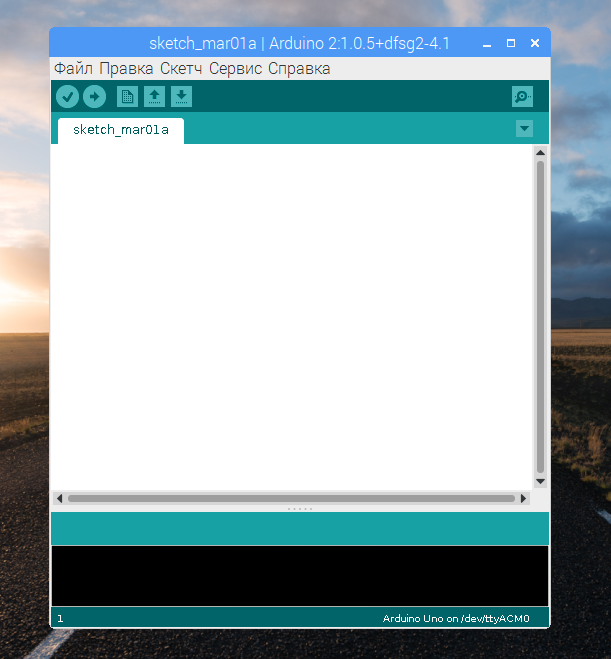Viewport: 611px width, 659px height.
Task: Click the Verify checkmark button
Action: pos(67,97)
